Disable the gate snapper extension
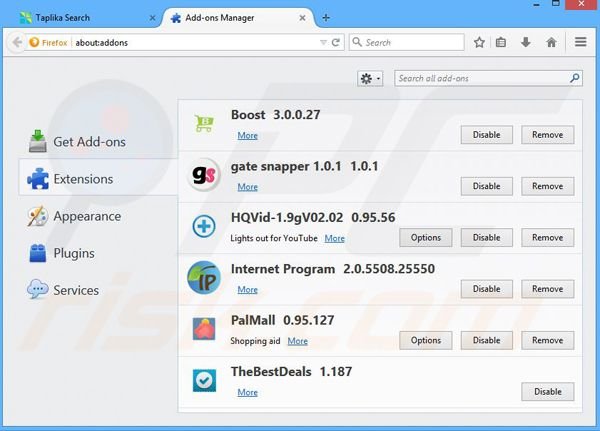This screenshot has width=600, height=431. click(x=486, y=186)
